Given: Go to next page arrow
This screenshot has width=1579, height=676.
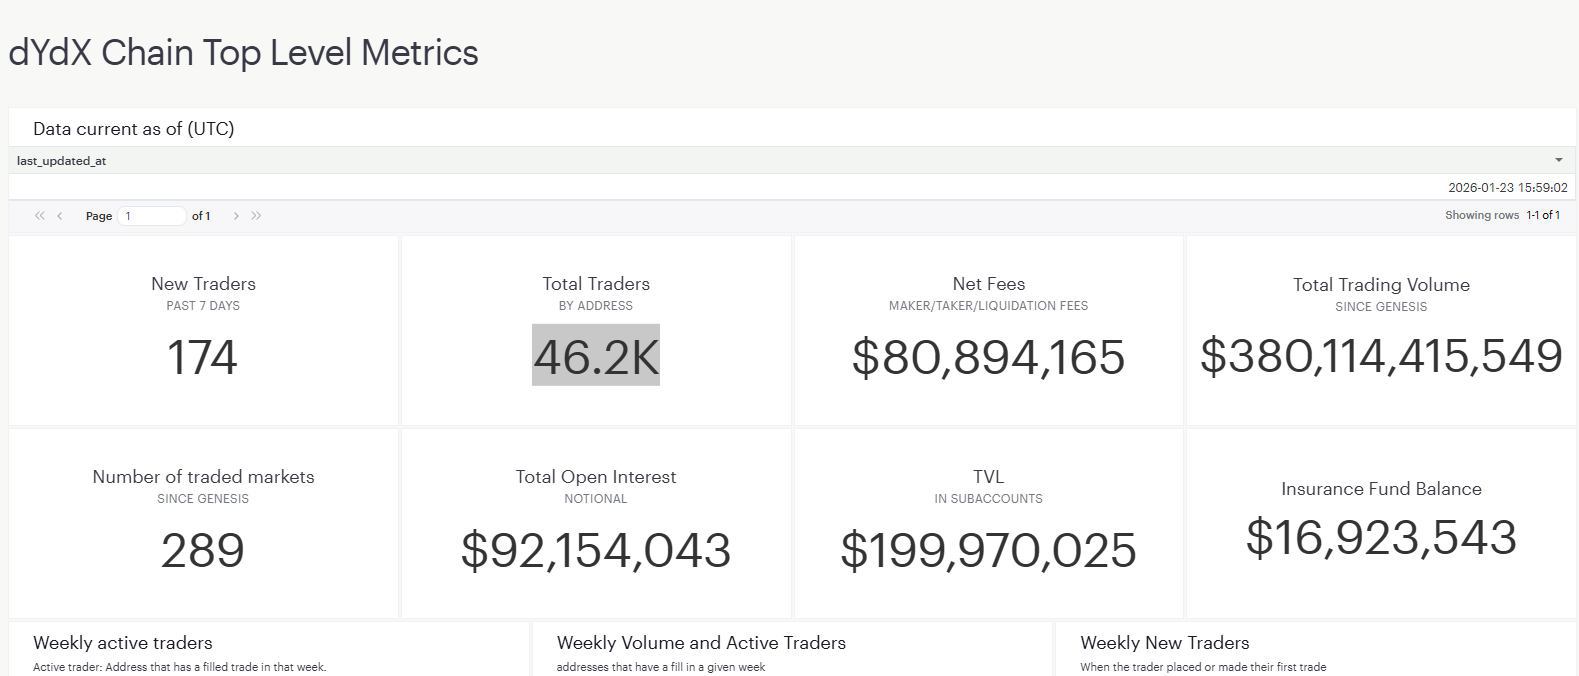Looking at the screenshot, I should click(236, 216).
